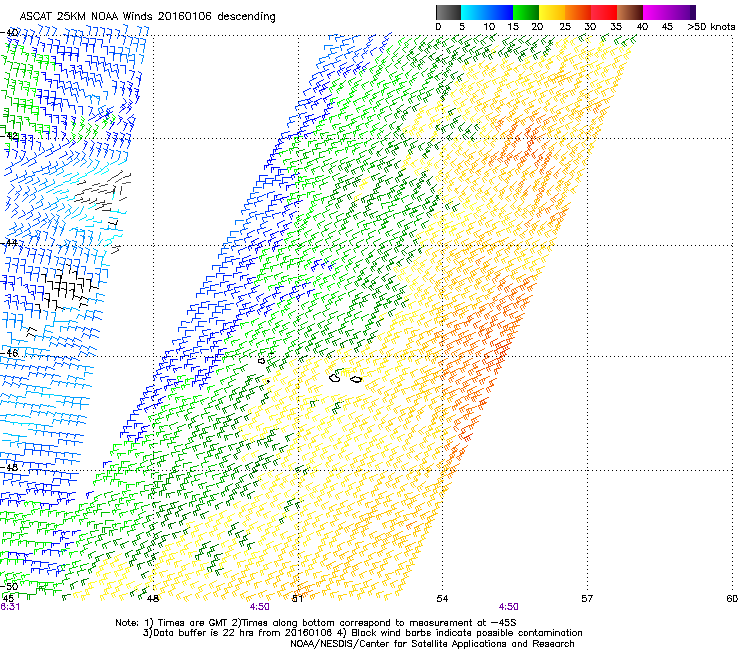This screenshot has width=740, height=650.
Task: Click the red 30-35 knots legend segment
Action: coord(604,12)
